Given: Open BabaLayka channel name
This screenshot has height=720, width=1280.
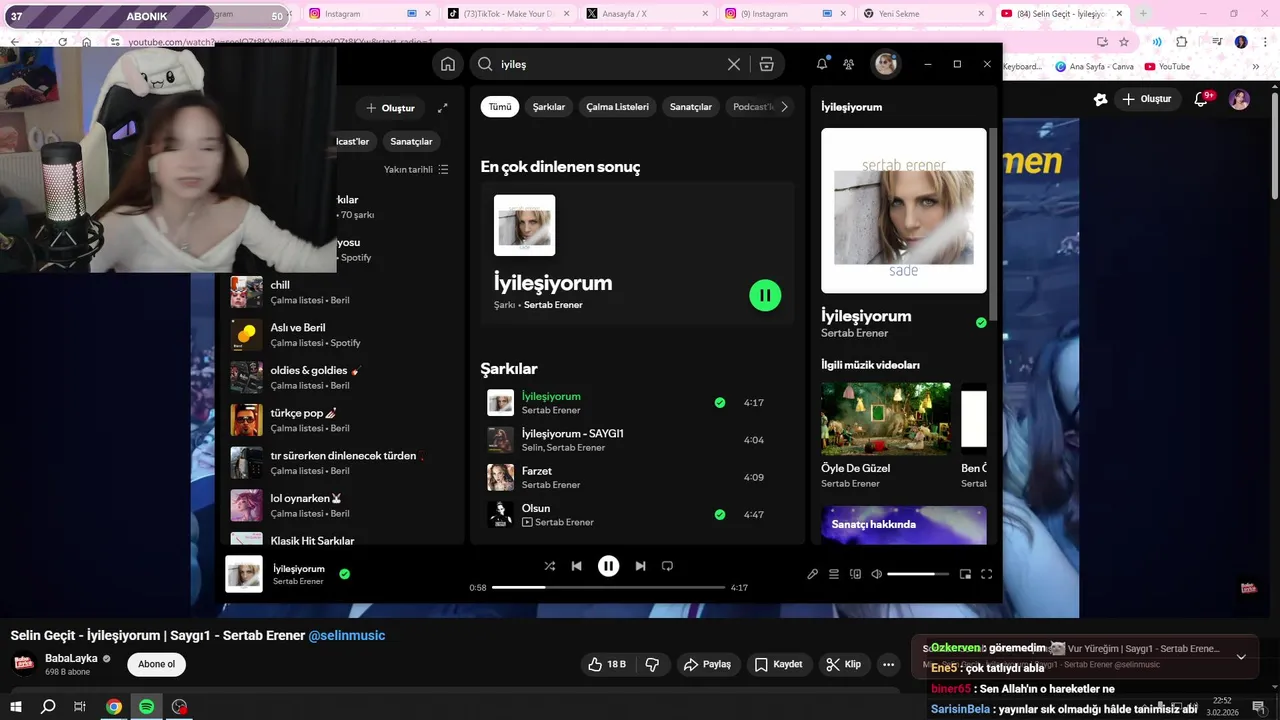Looking at the screenshot, I should coord(72,658).
